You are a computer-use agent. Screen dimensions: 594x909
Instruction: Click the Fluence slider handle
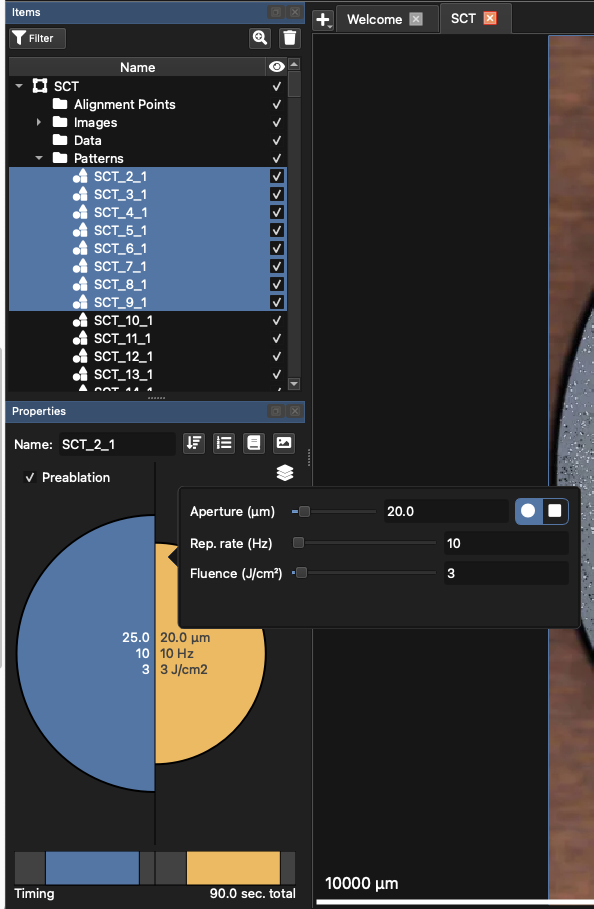click(x=301, y=573)
